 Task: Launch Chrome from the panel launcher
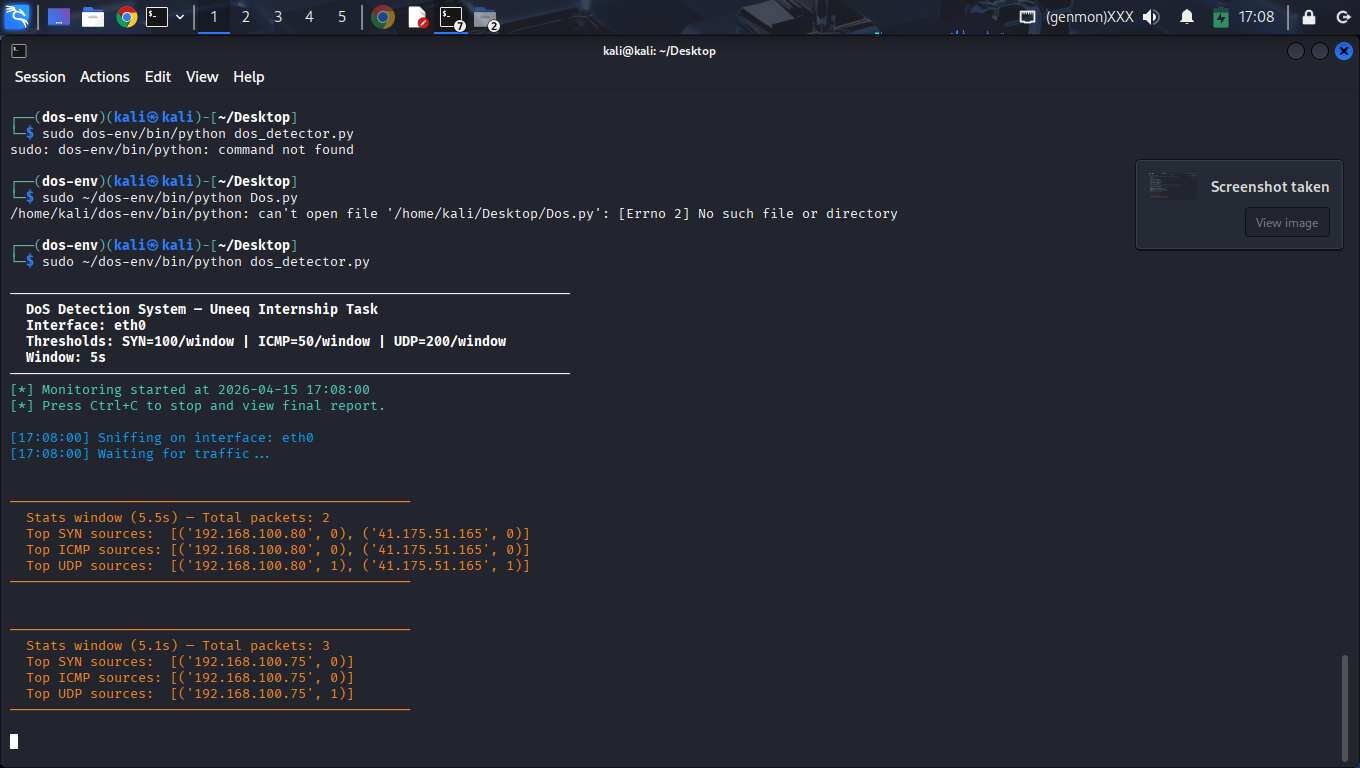(x=126, y=17)
